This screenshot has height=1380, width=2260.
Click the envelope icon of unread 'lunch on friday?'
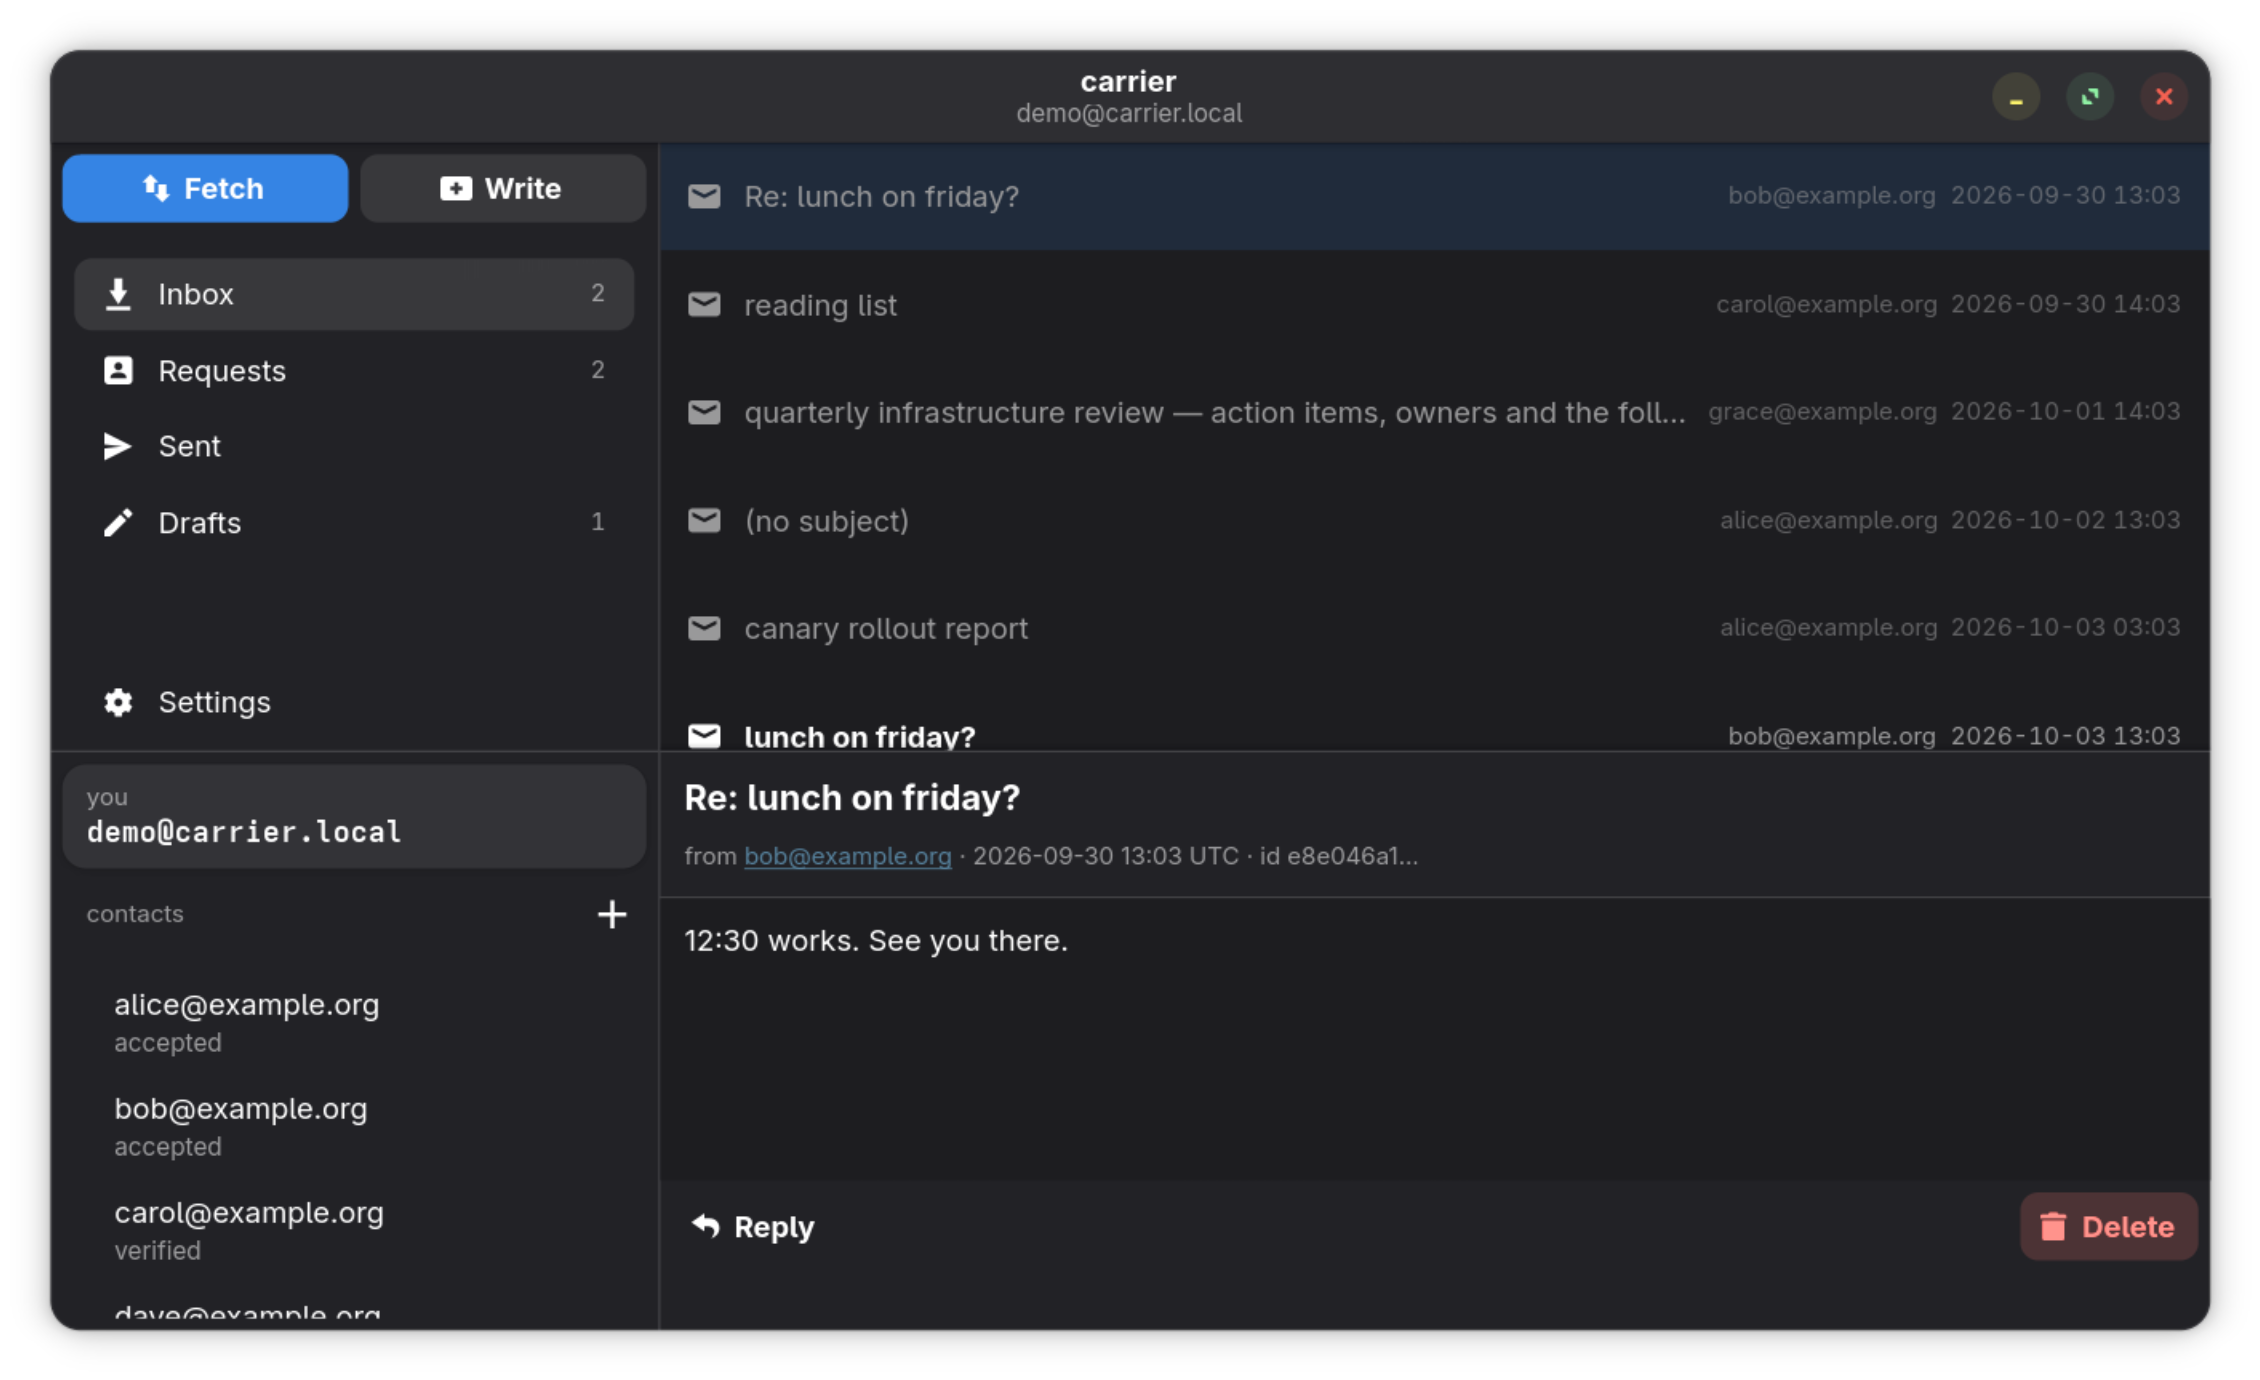pos(704,736)
